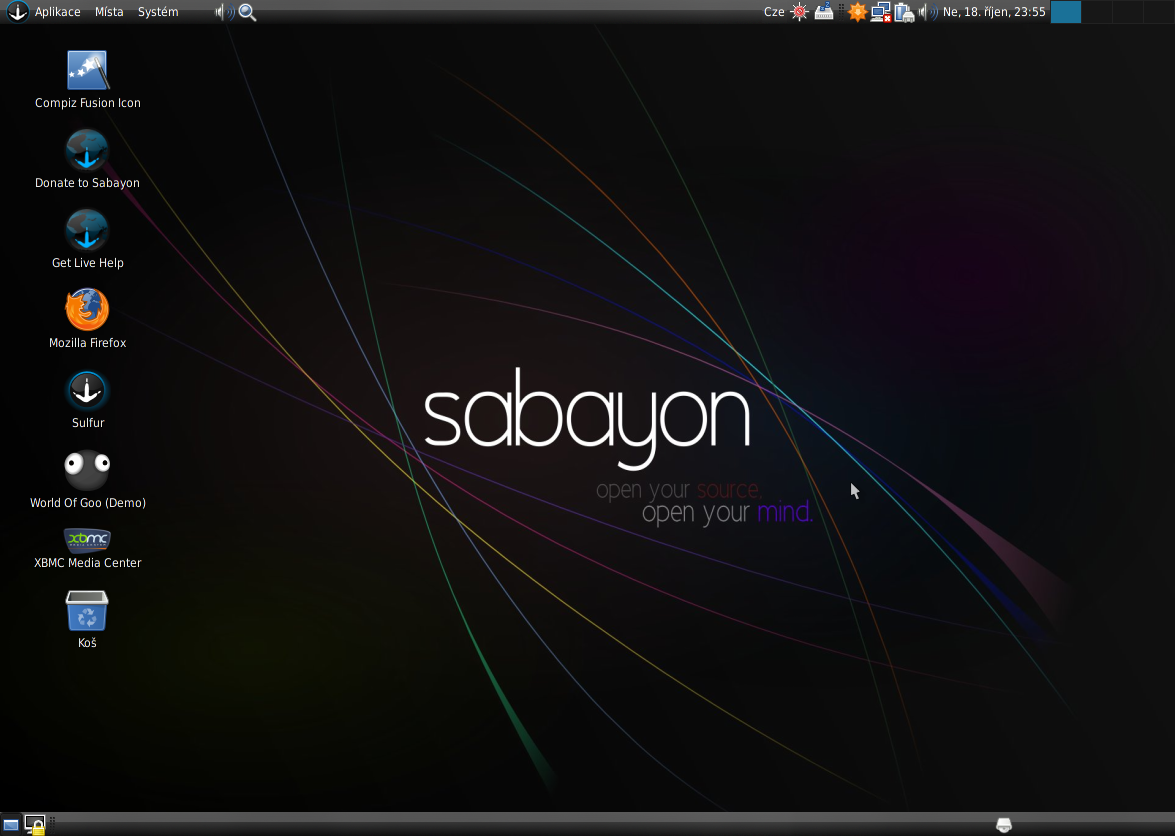Open the Aplikace menu
Screen dimensions: 1175x836
point(58,12)
